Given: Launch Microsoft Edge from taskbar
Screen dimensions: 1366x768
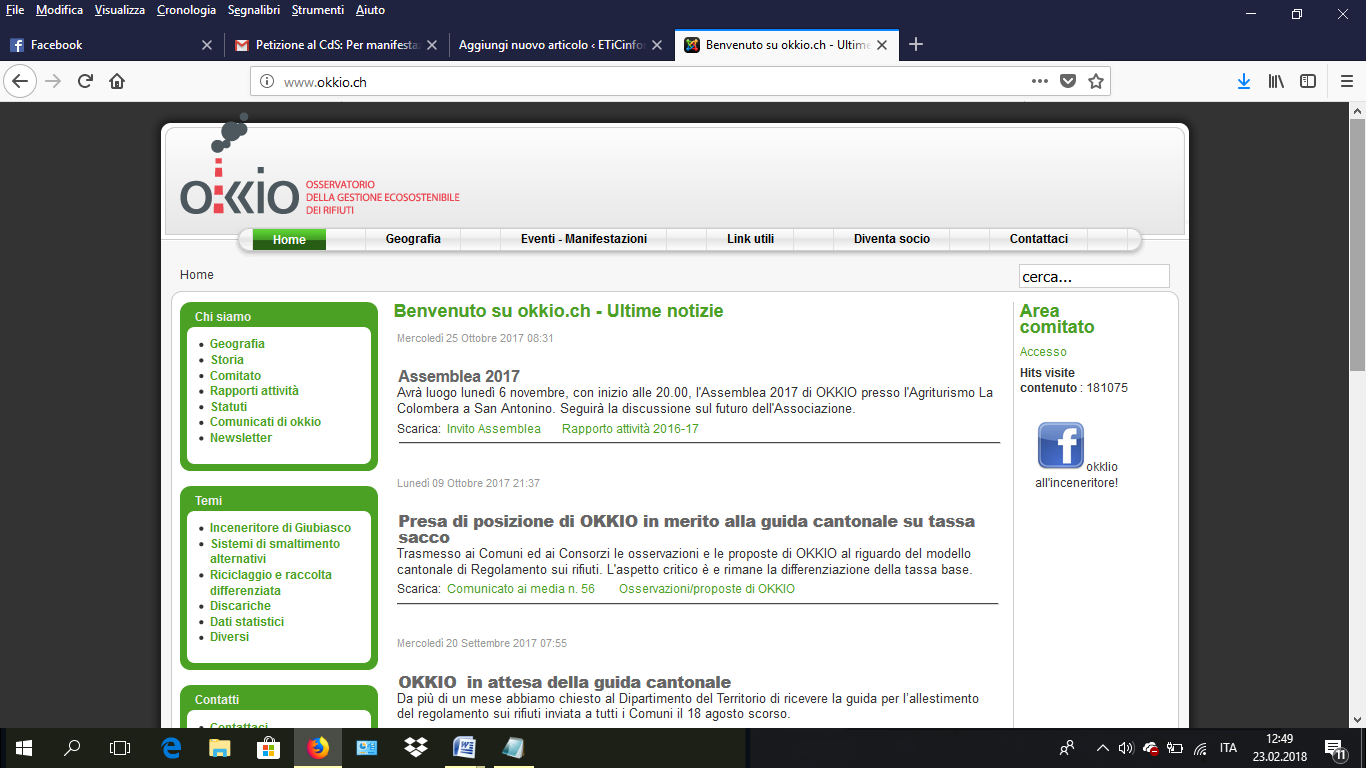Looking at the screenshot, I should 171,747.
